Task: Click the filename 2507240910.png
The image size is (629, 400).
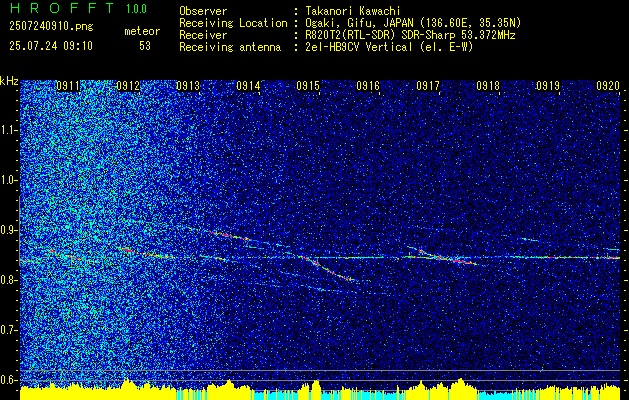Action: tap(51, 27)
